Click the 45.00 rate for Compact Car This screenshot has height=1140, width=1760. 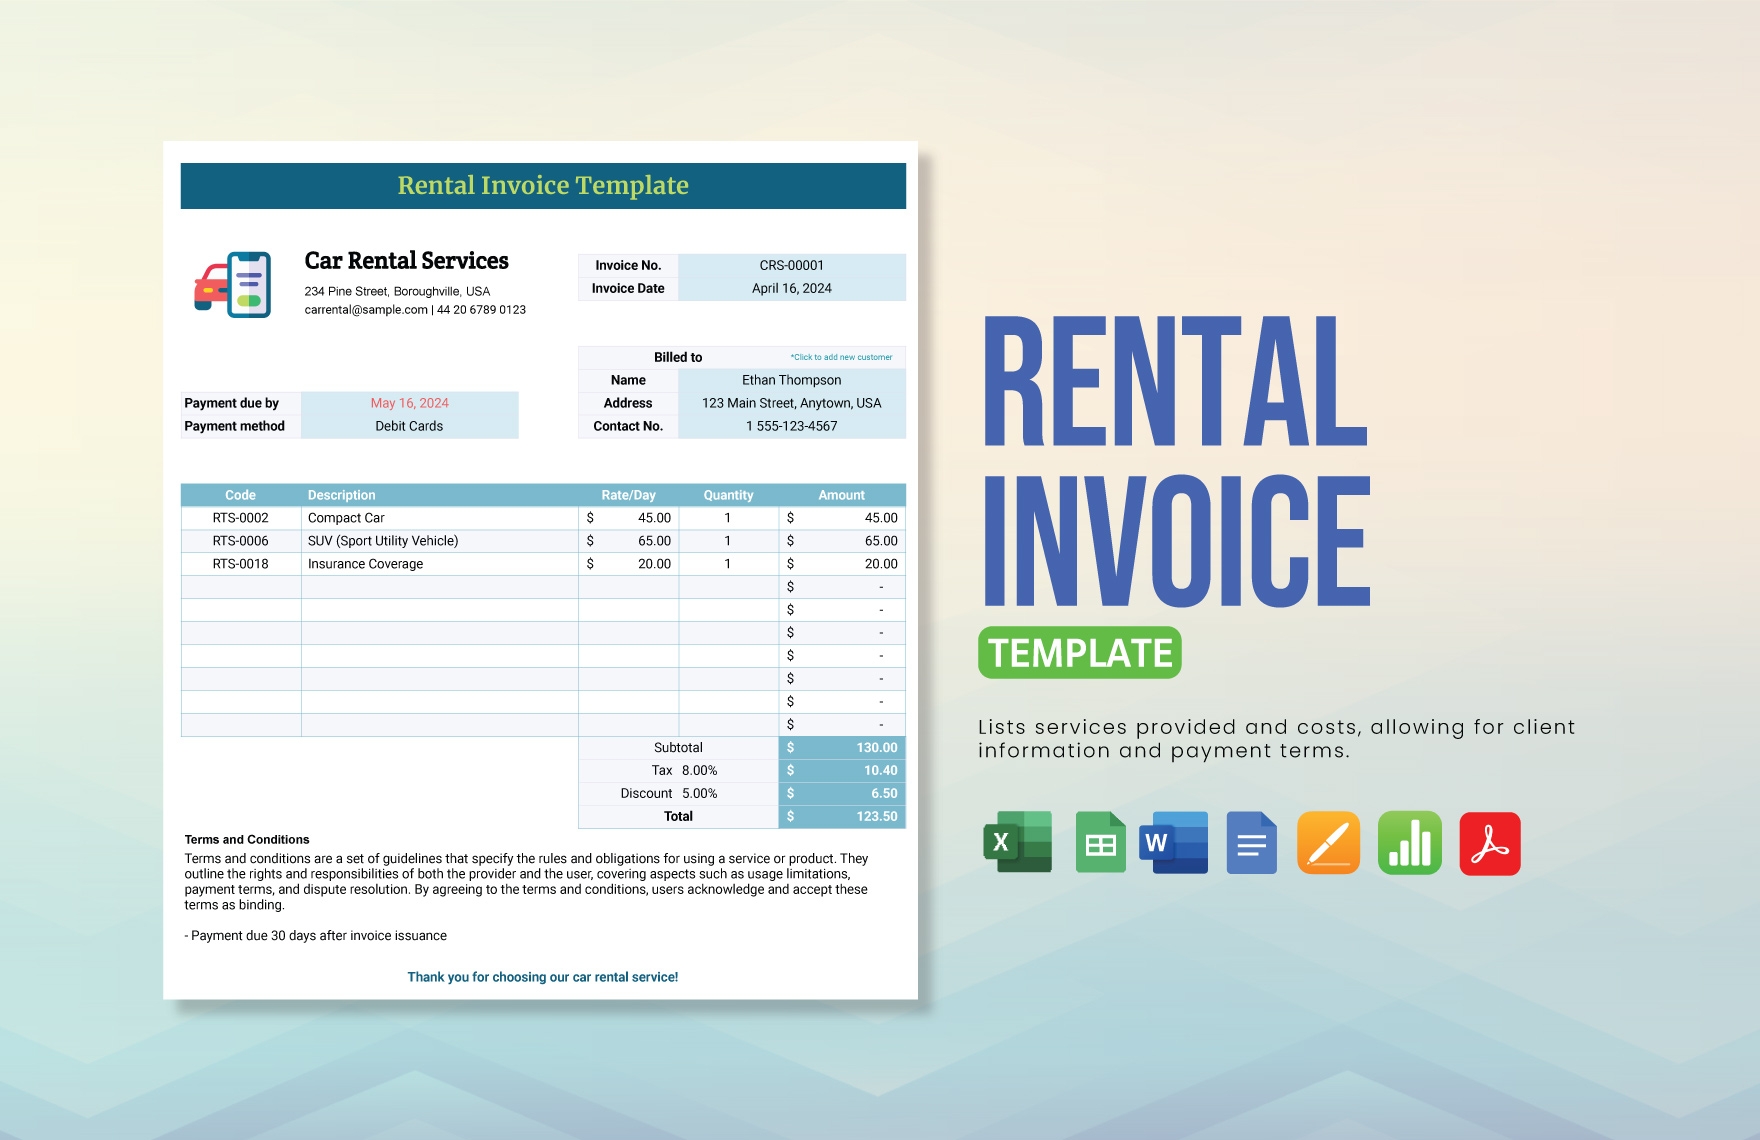628,518
